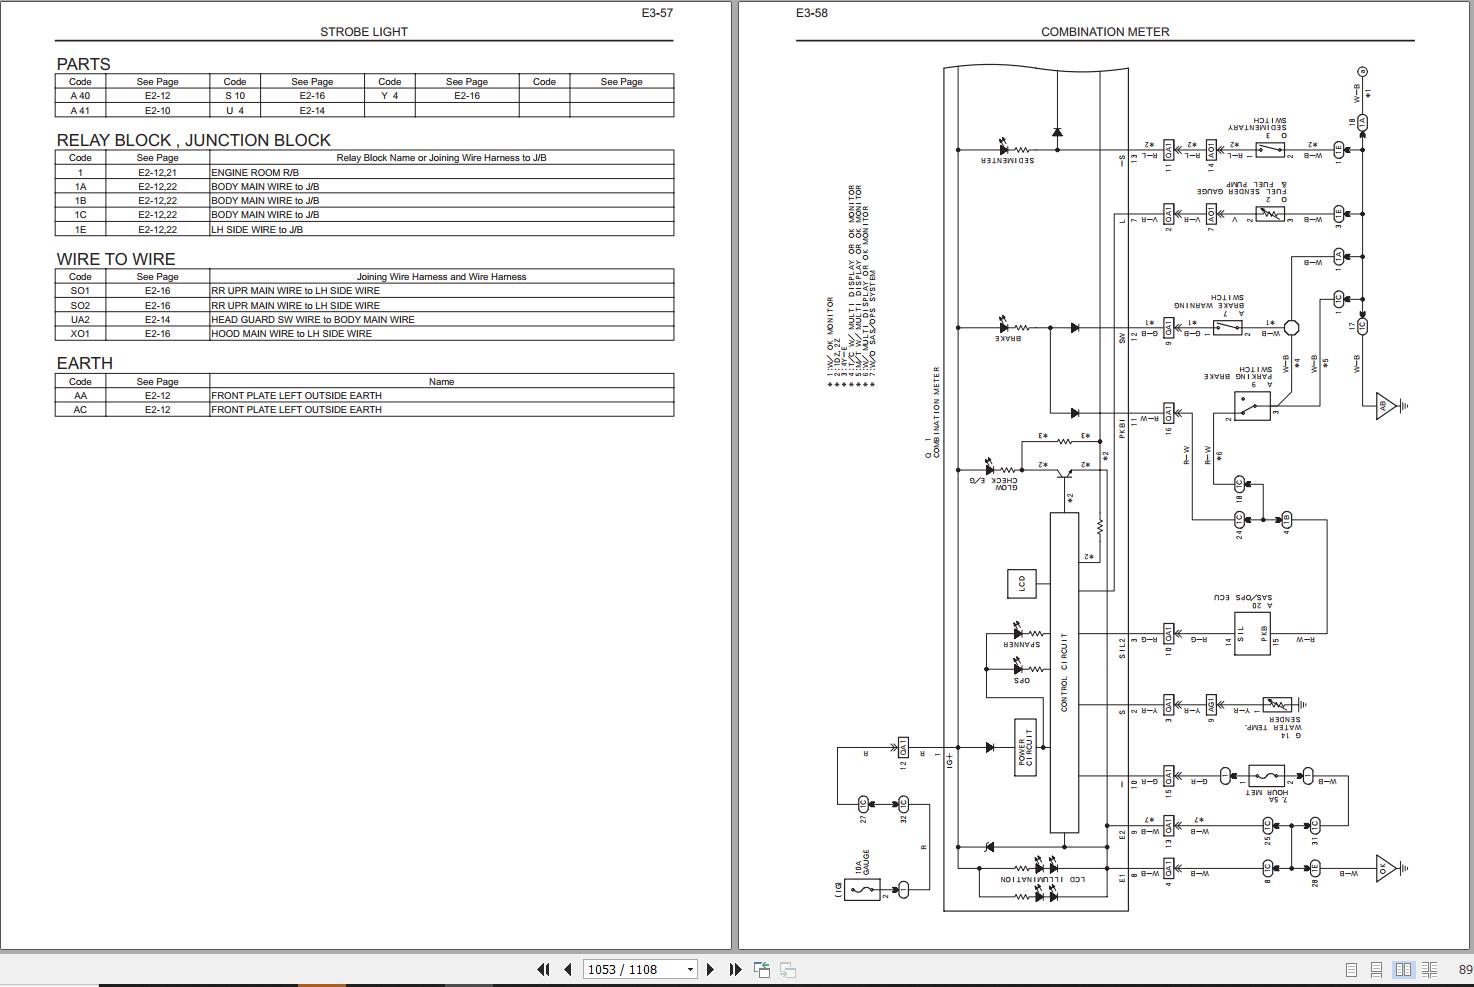Click the POWER CIRCUIT block in diagram
This screenshot has width=1474, height=987.
[1025, 747]
